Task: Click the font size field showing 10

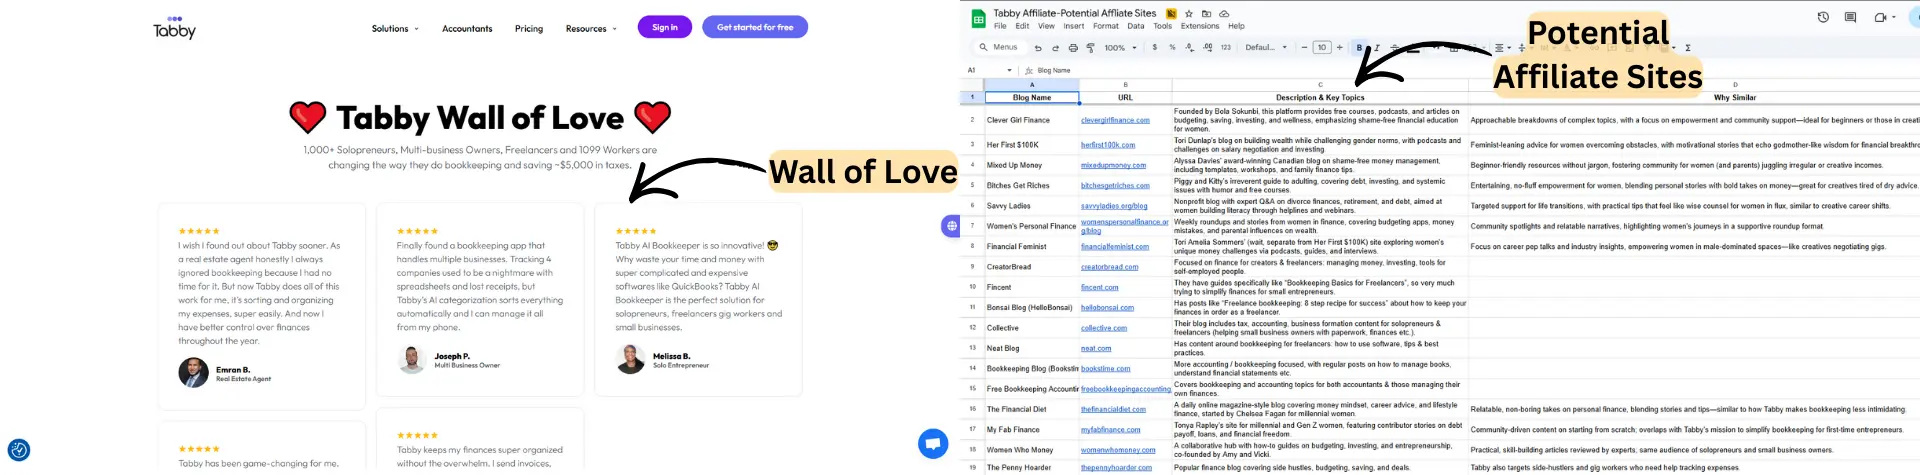Action: (1322, 47)
